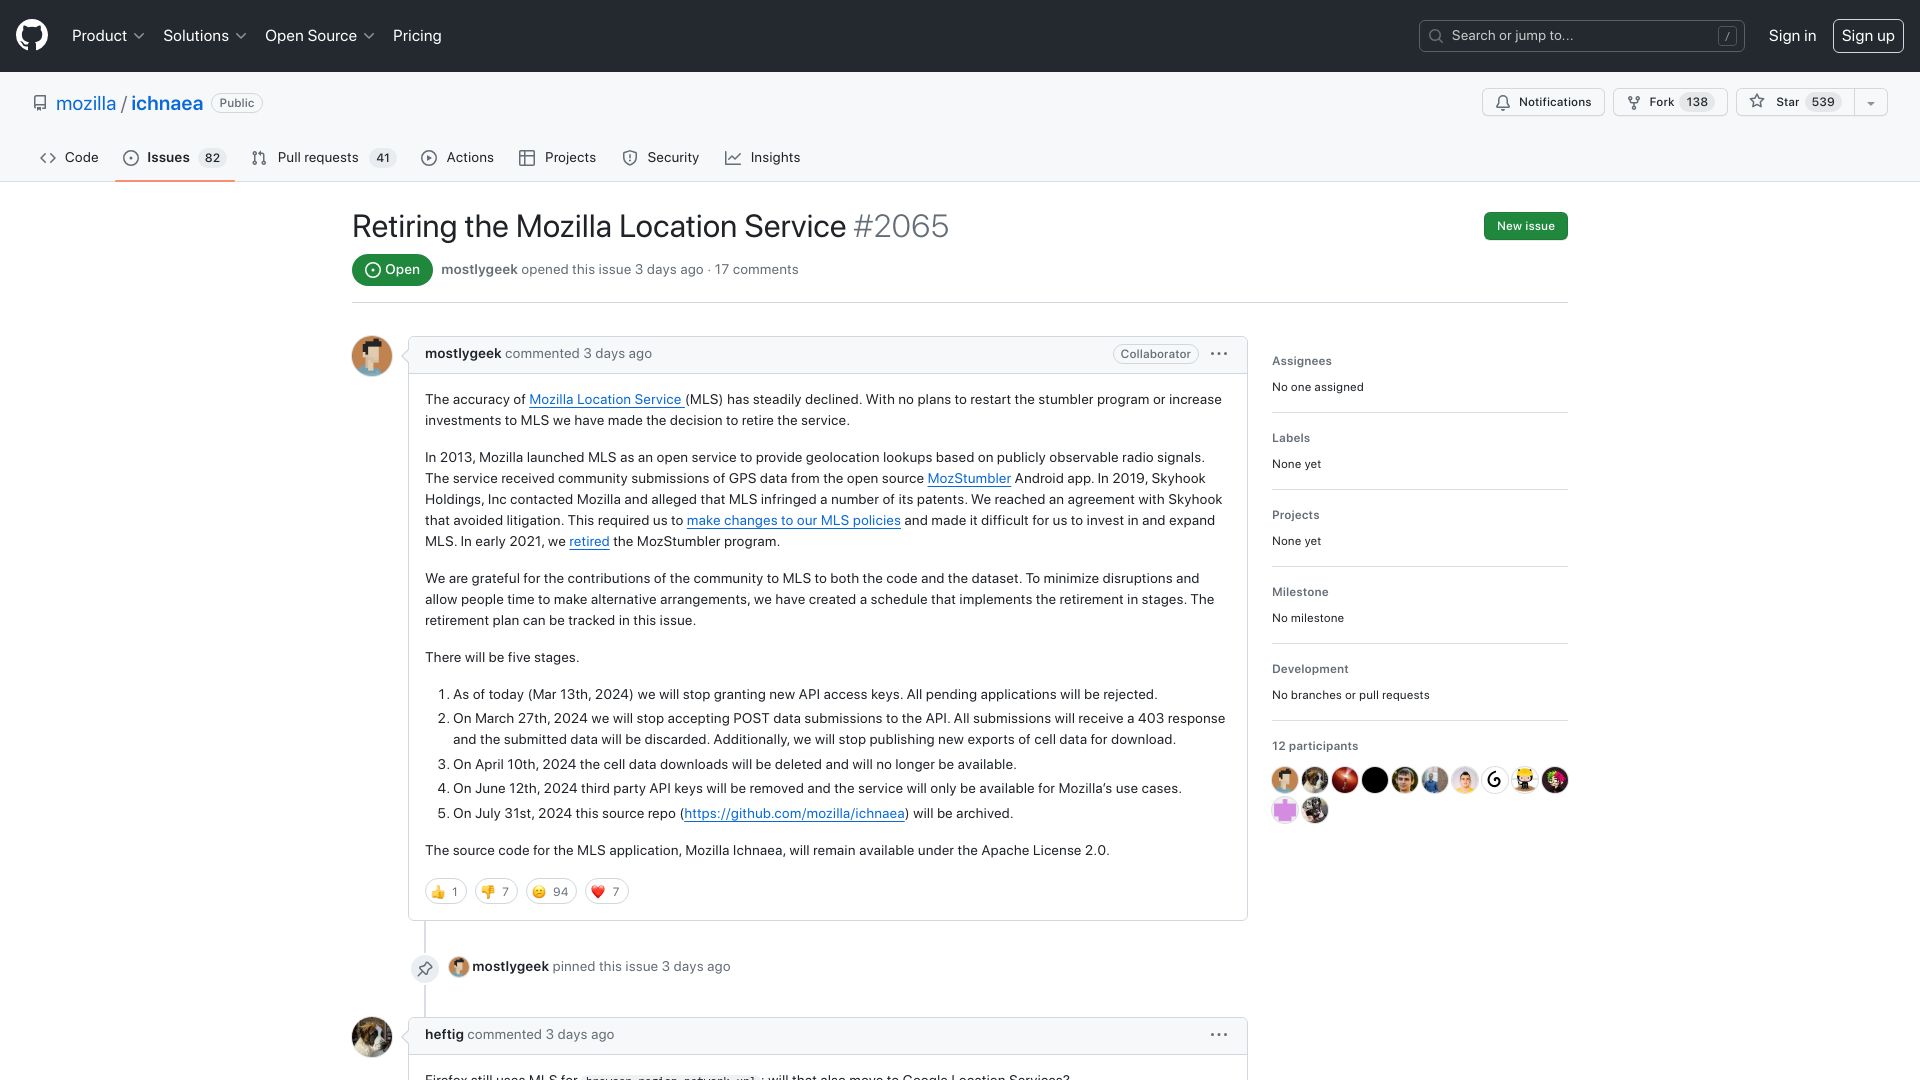
Task: Focus the Search or jump to field
Action: coord(1581,36)
